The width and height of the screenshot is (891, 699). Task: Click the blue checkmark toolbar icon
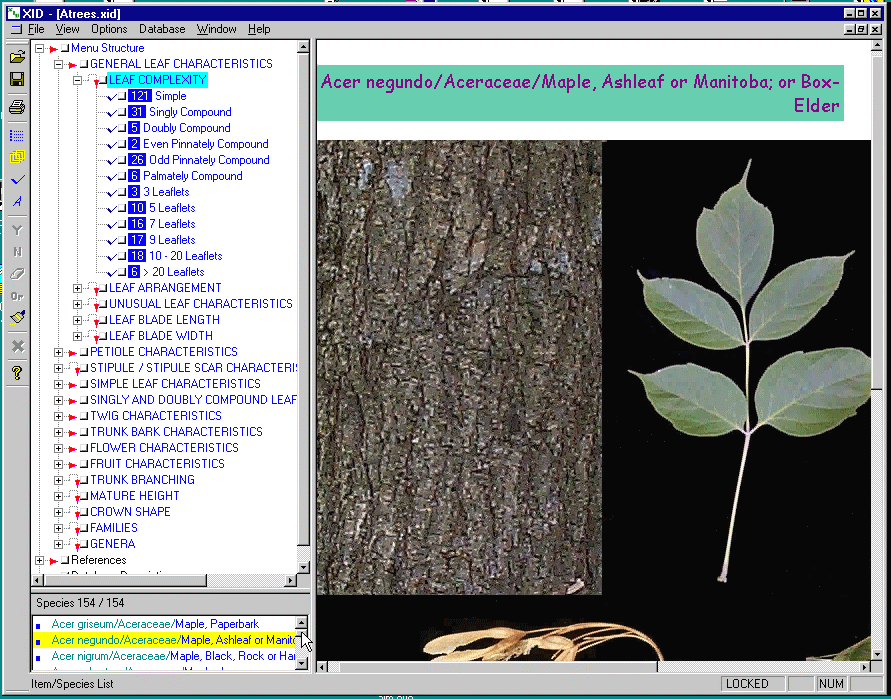click(17, 180)
